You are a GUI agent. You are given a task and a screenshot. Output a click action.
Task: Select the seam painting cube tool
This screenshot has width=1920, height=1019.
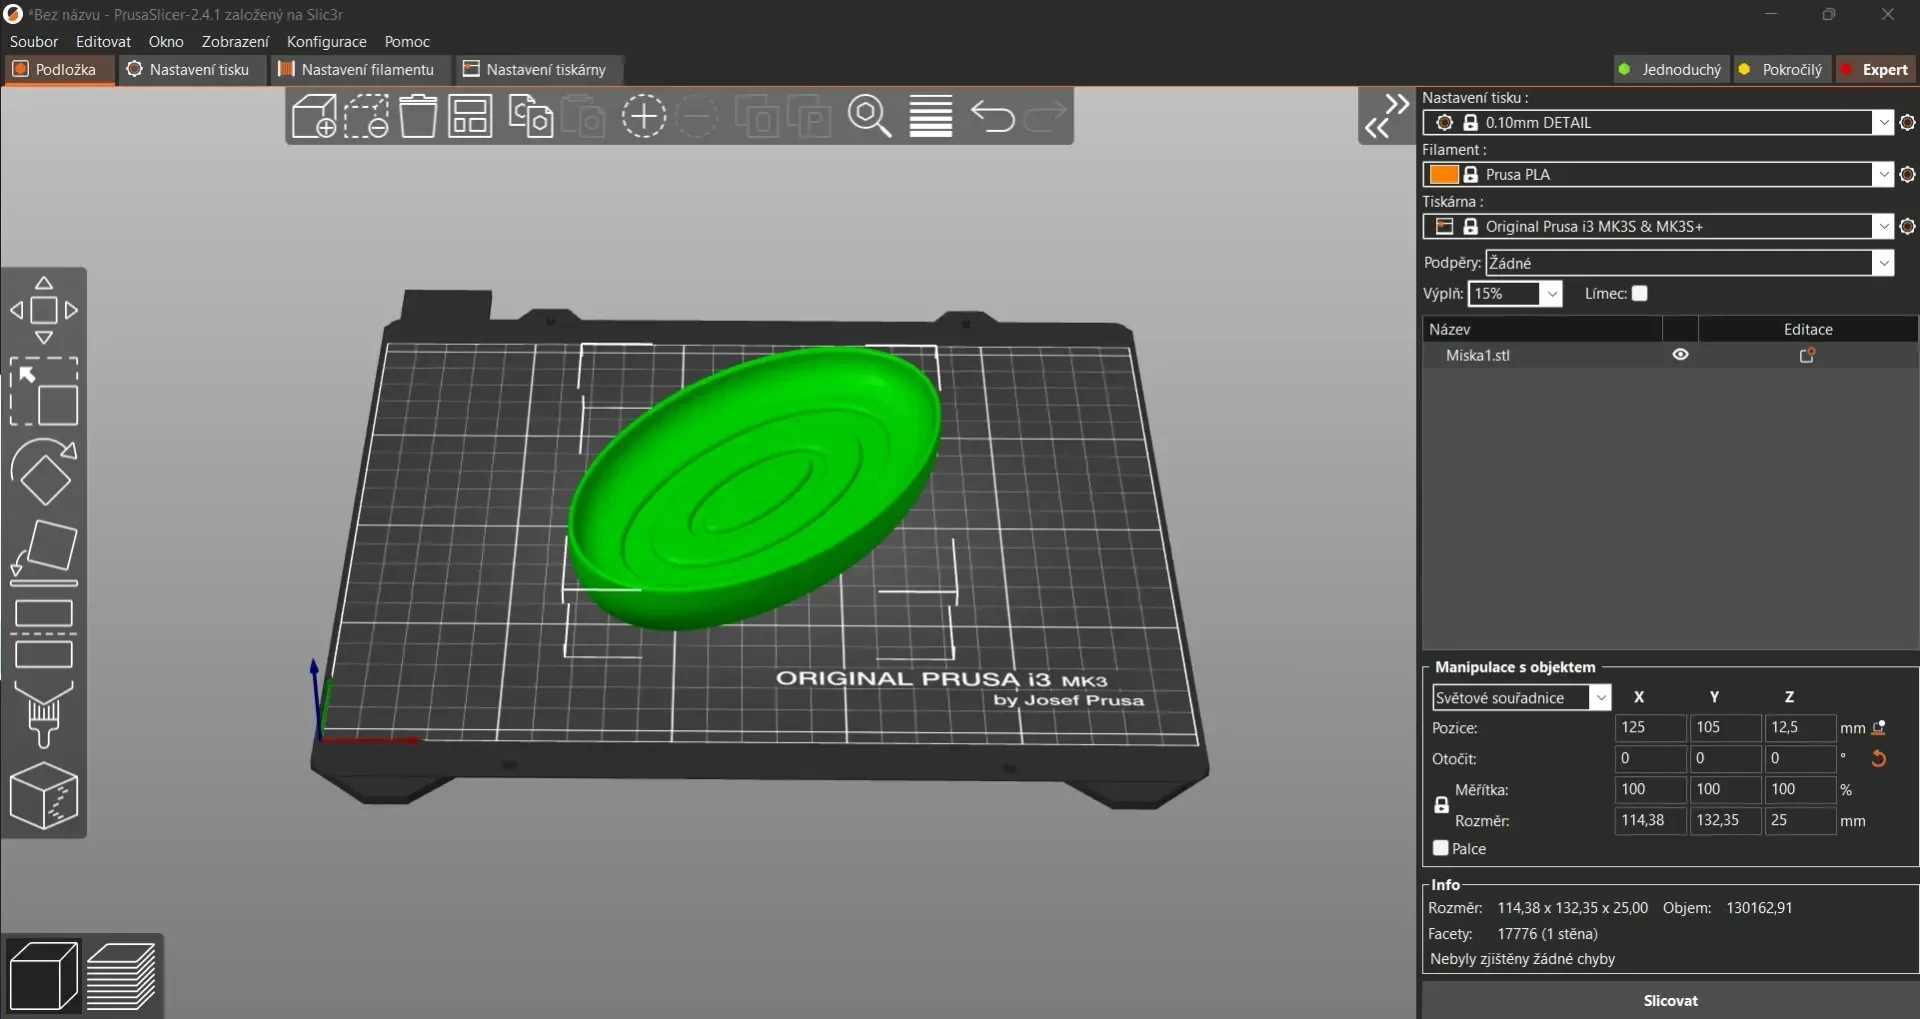coord(44,796)
